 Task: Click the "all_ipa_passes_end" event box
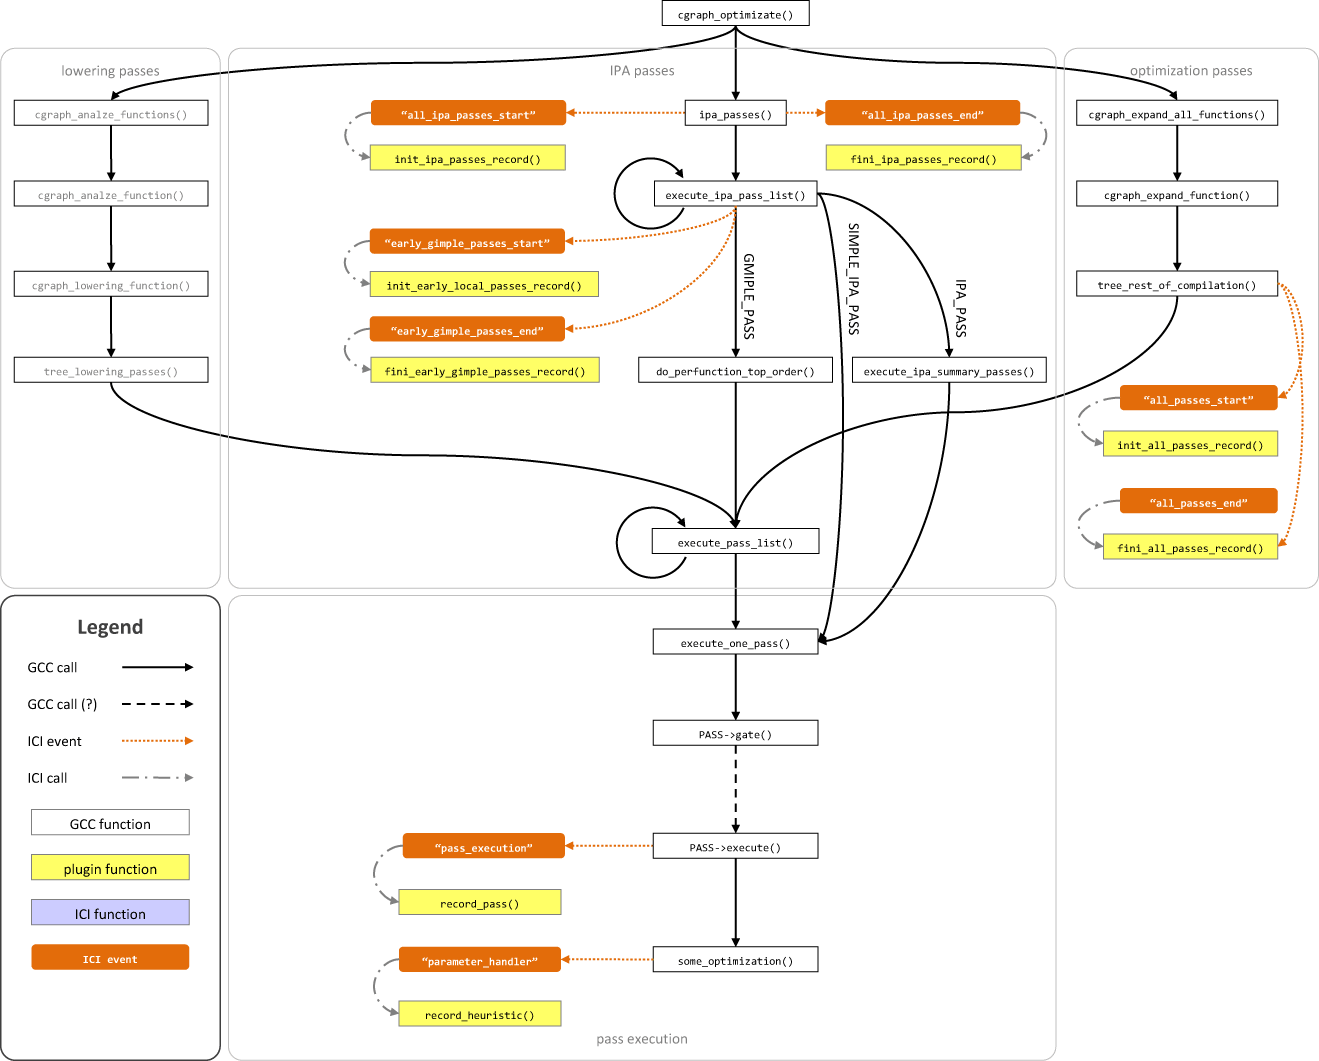pos(922,113)
